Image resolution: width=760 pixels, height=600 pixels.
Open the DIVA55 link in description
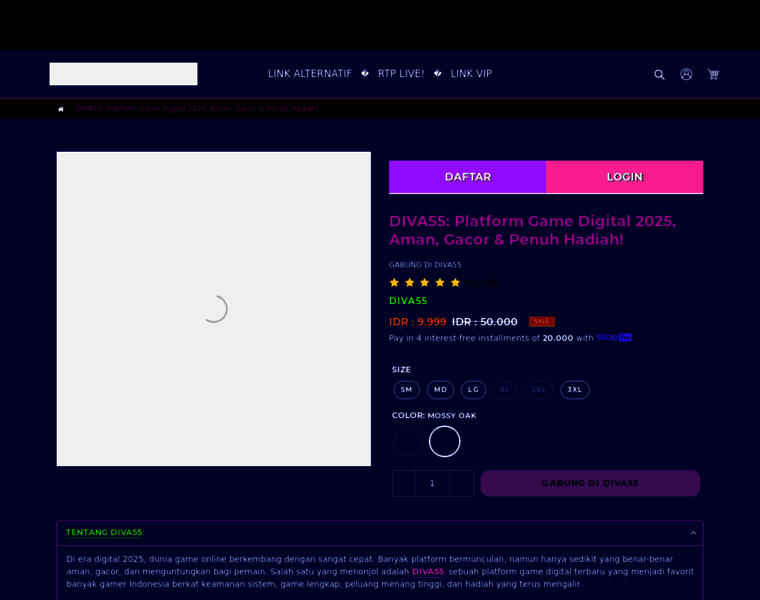[x=428, y=572]
